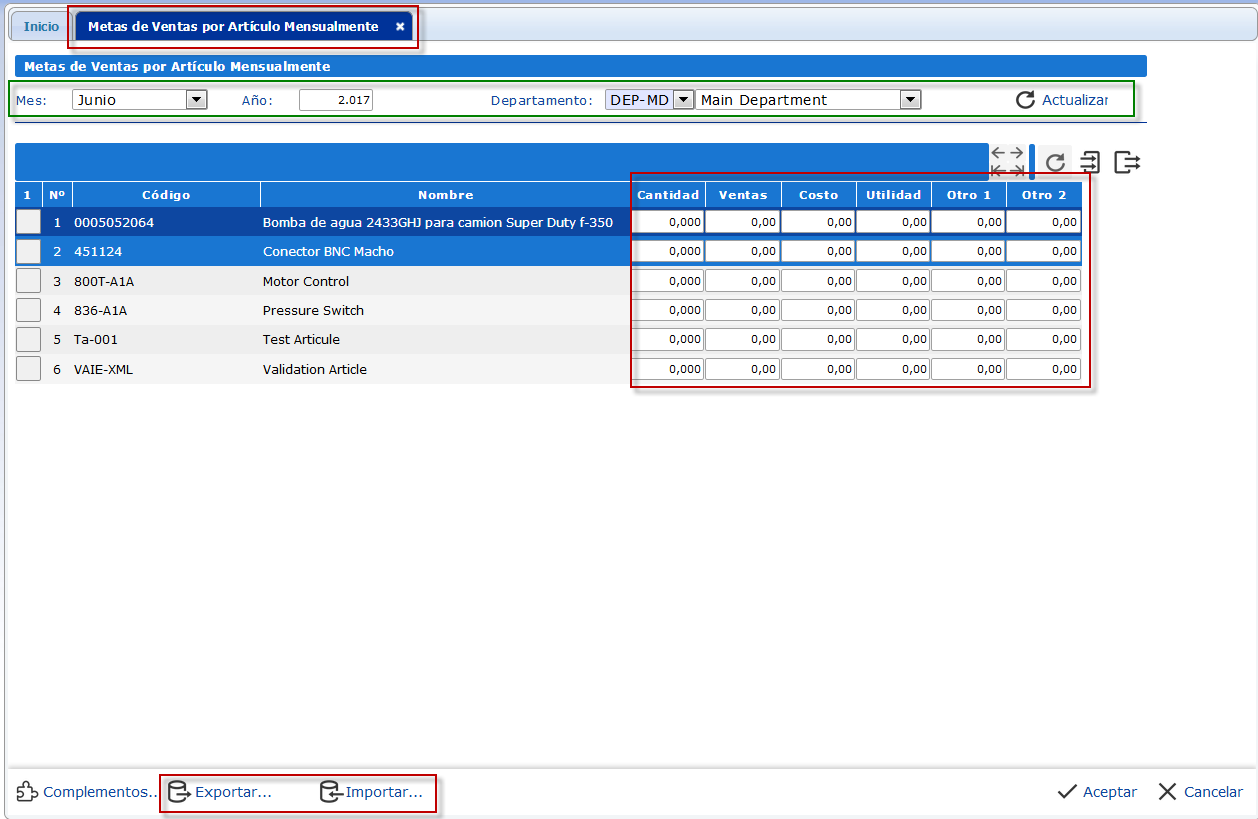Check the selector box for Pressure Switch
Screen dimensions: 1258x819
tap(29, 310)
